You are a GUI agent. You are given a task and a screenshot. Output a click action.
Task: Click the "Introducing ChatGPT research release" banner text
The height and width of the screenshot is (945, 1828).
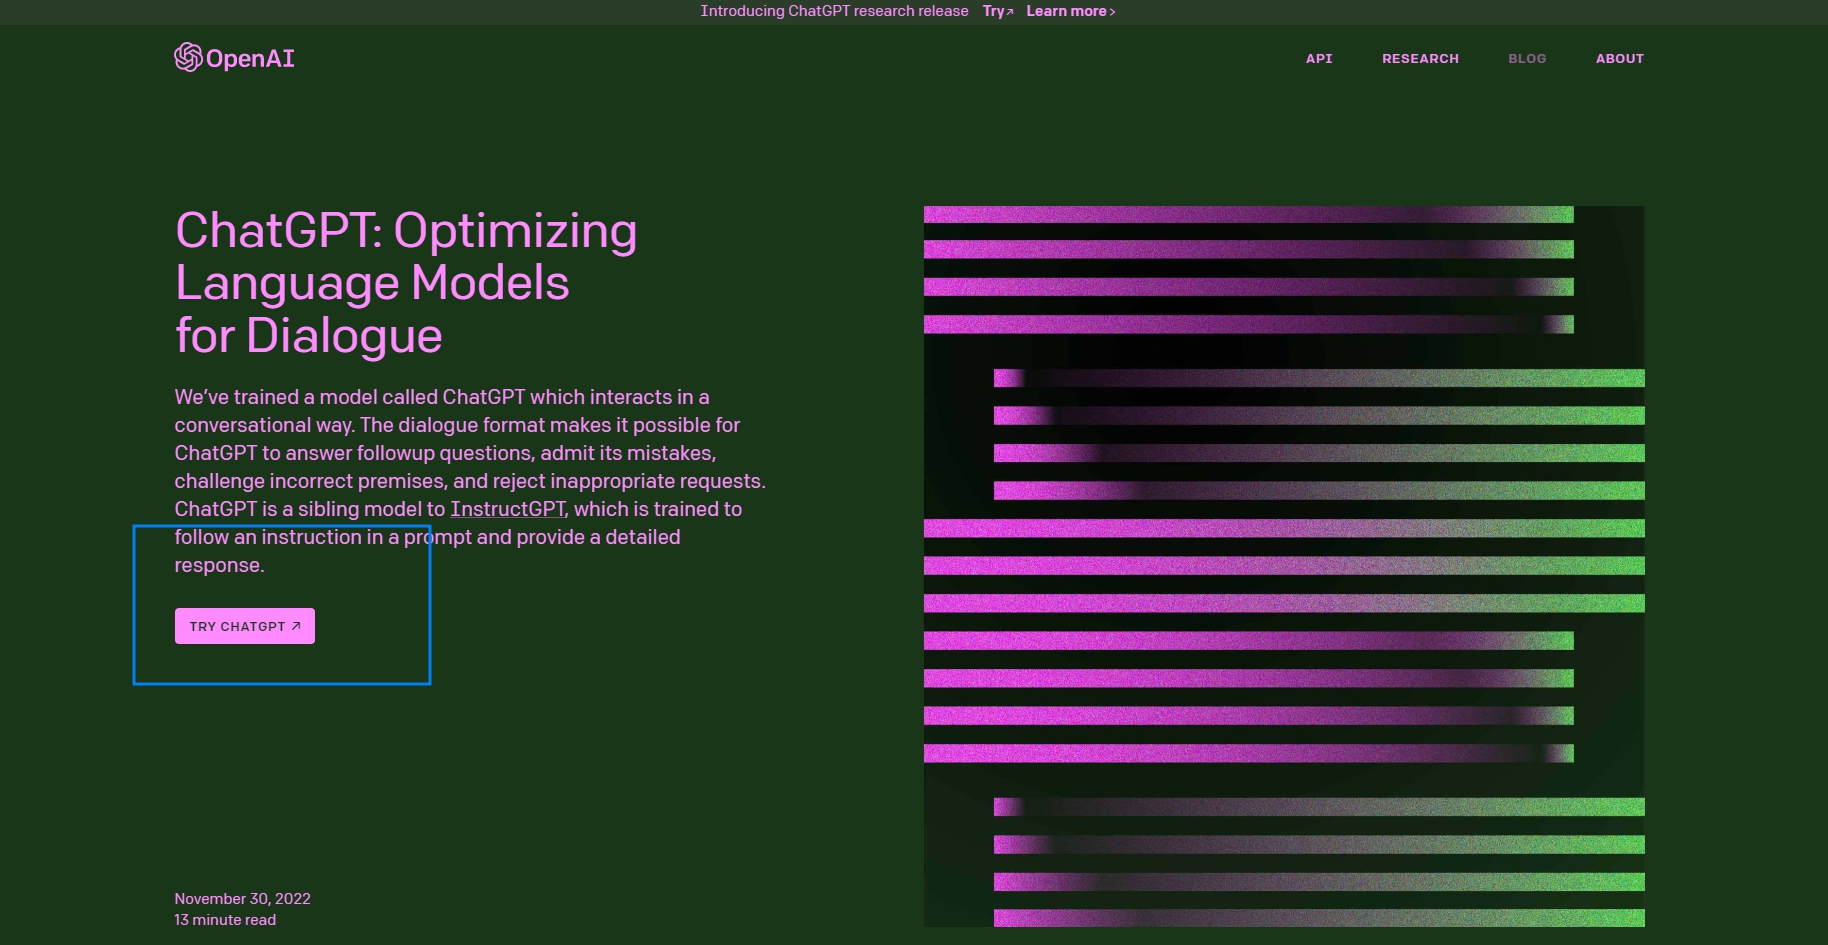click(x=834, y=11)
